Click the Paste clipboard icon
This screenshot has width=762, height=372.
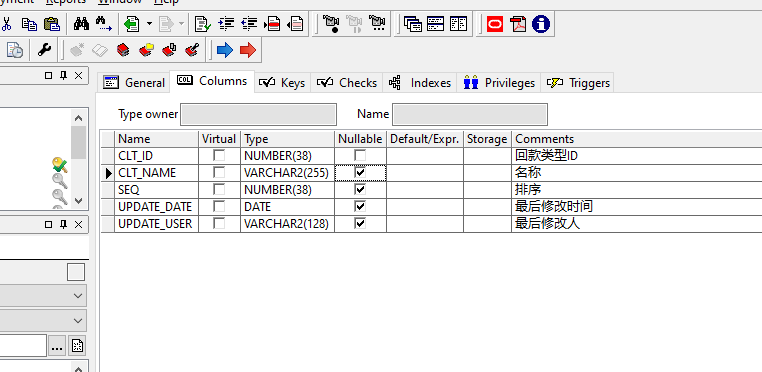point(52,23)
